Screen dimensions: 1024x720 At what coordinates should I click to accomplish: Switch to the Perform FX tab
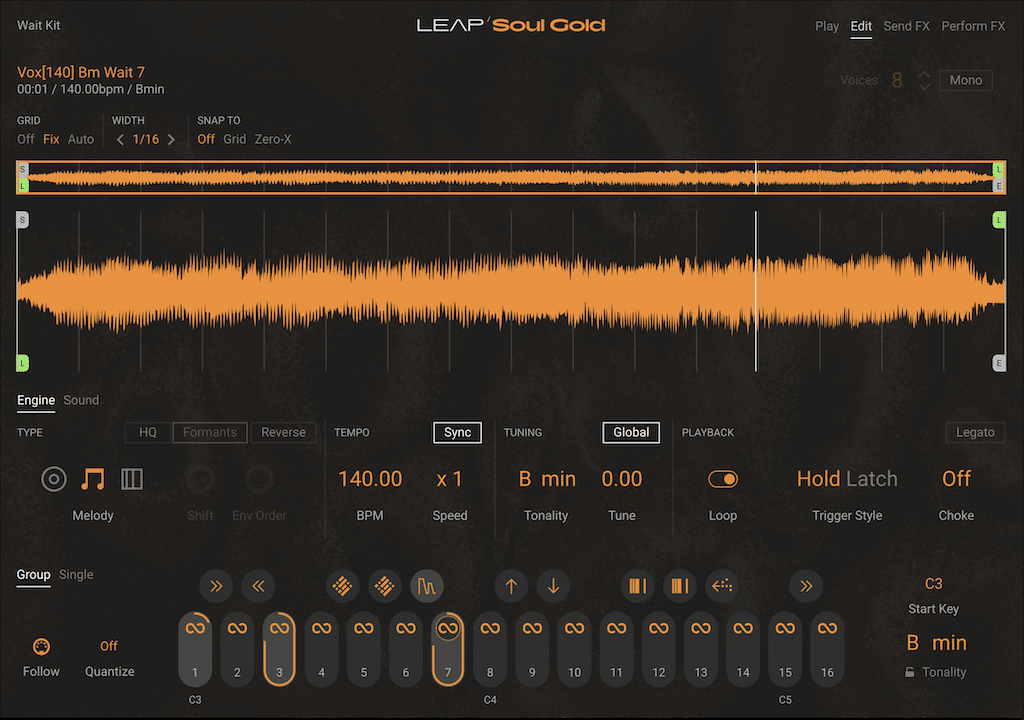point(973,26)
